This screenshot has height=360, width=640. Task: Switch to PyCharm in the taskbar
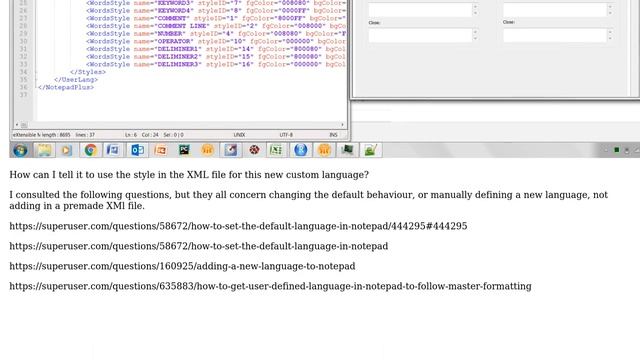(184, 150)
